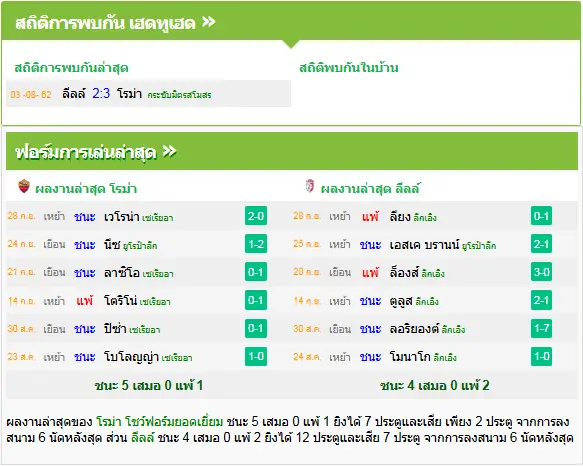Click the red แพ้ result in โตริโน่ row
This screenshot has width=583, height=466.
pyautogui.click(x=85, y=300)
